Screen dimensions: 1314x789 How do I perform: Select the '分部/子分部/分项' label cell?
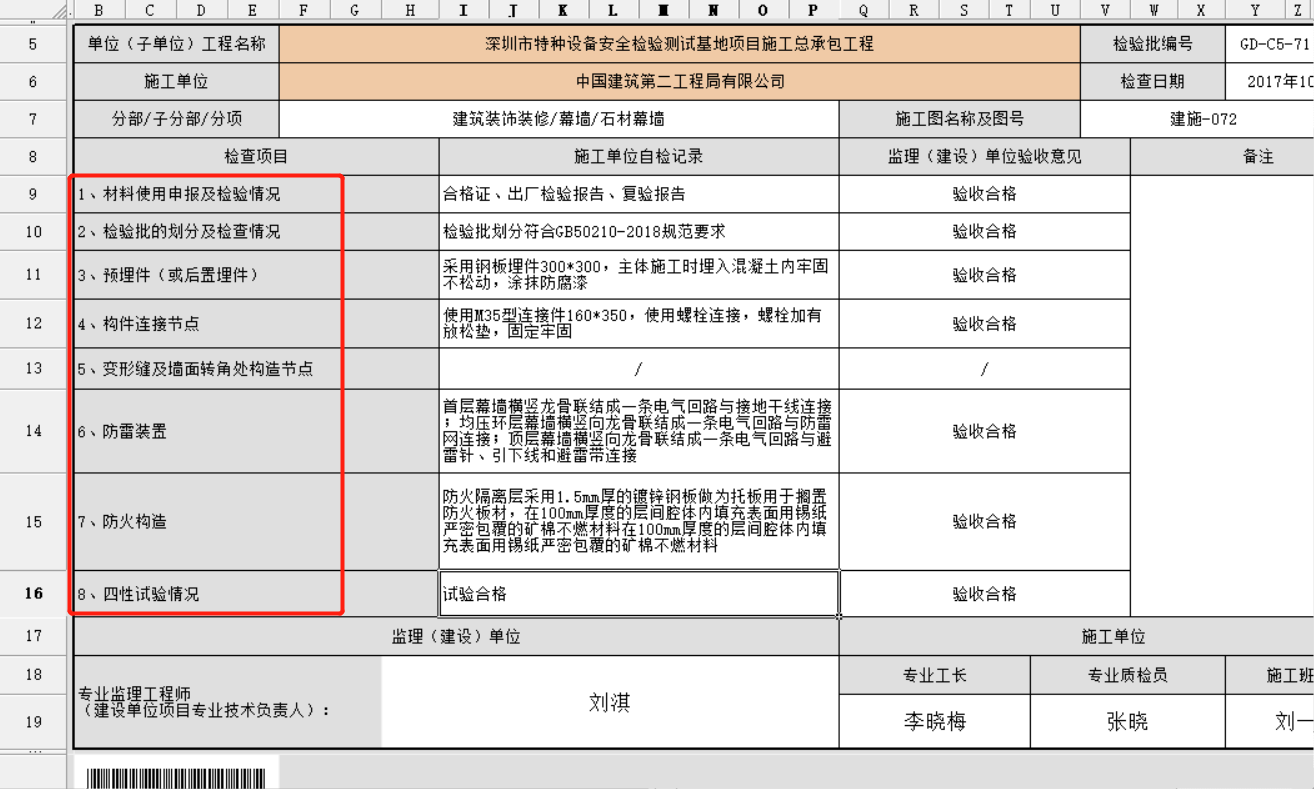click(177, 119)
